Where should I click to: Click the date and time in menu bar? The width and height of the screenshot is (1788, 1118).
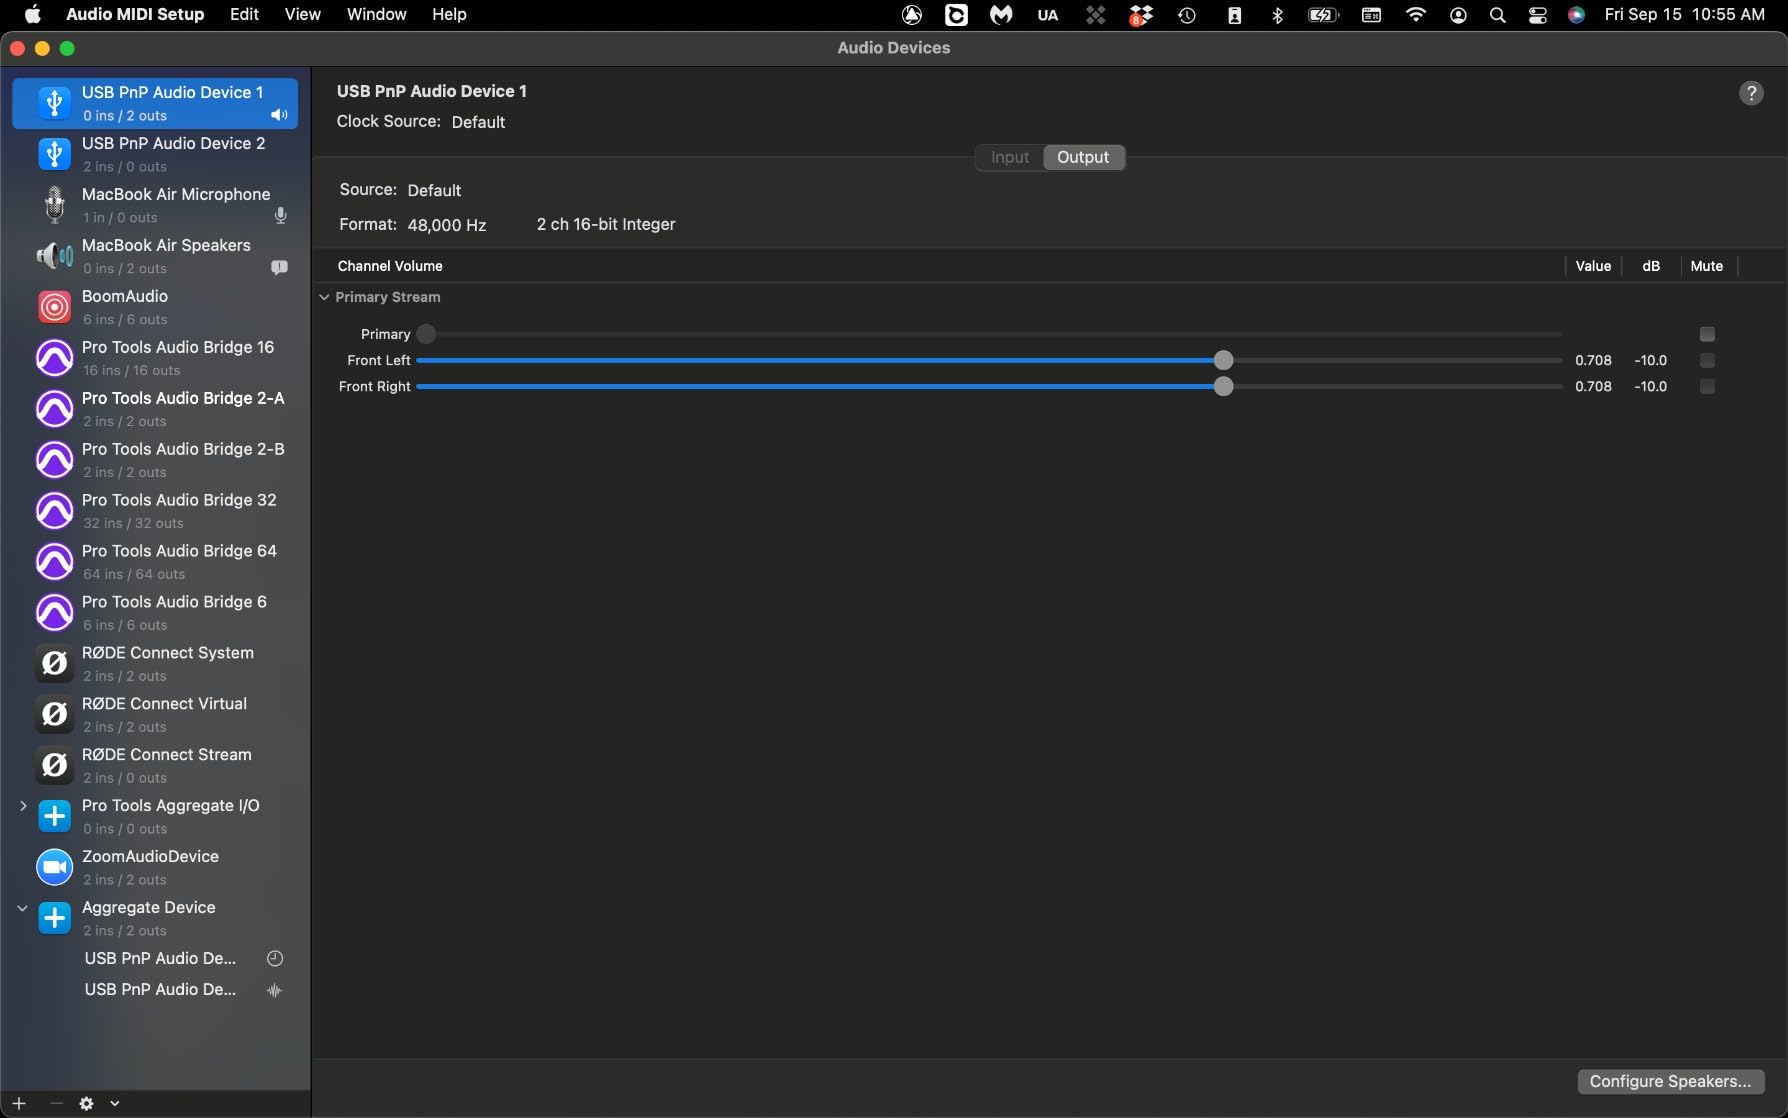(1684, 14)
